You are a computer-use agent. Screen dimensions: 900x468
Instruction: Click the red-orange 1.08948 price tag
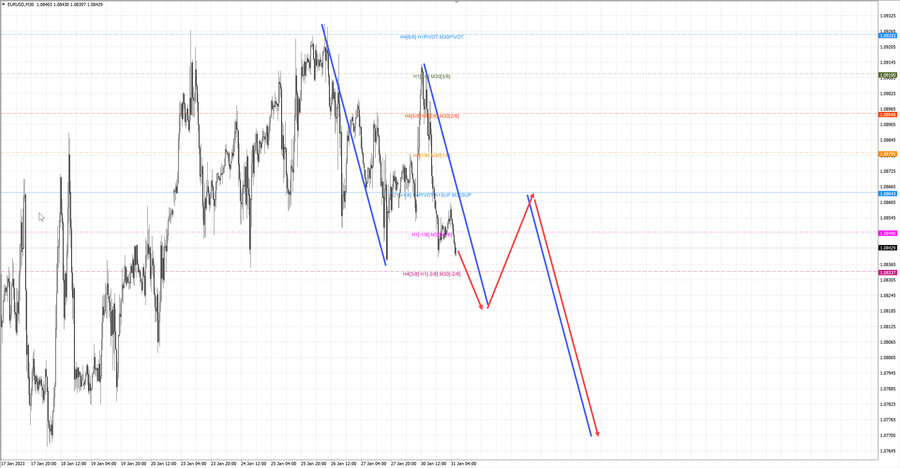(887, 114)
